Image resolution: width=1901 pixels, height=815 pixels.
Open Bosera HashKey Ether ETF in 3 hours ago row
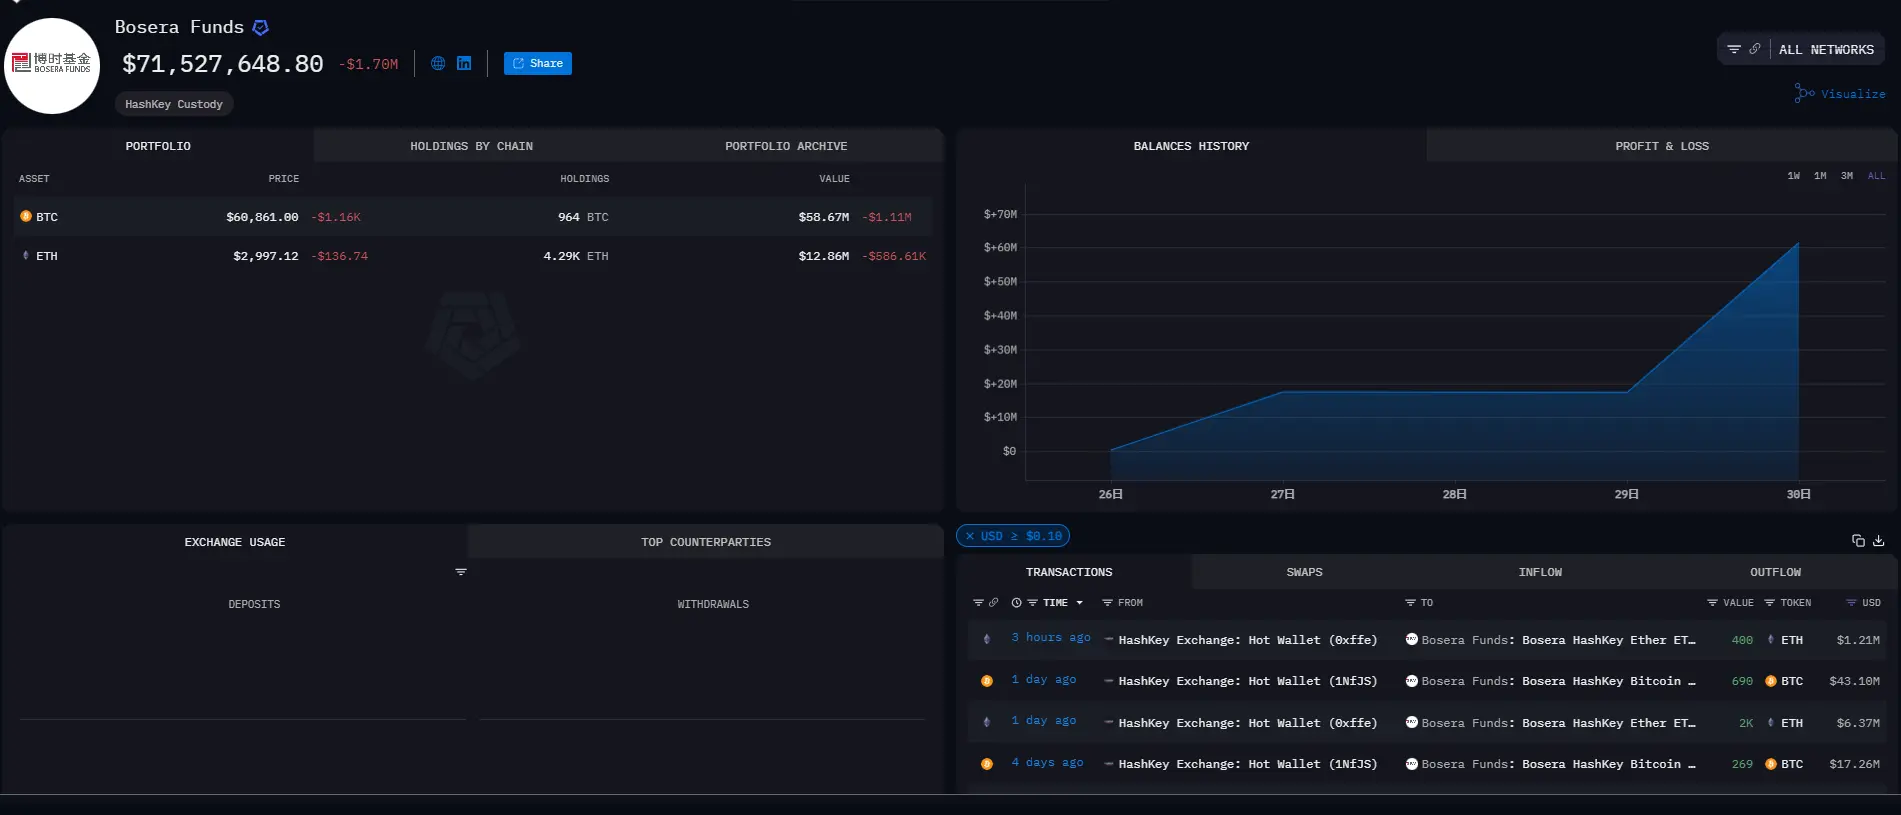pos(1608,640)
